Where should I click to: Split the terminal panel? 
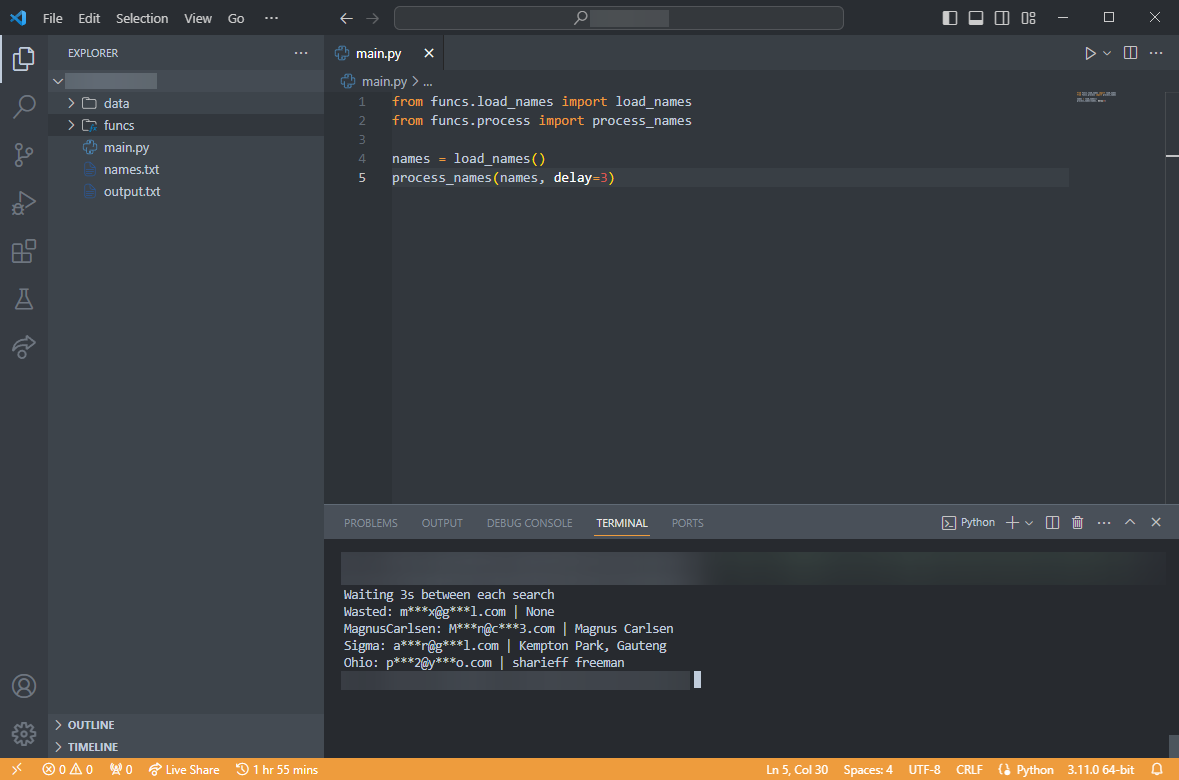point(1053,523)
